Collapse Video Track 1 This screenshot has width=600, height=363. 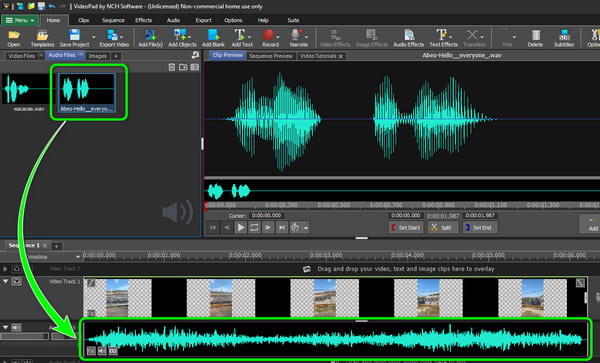click(5, 281)
